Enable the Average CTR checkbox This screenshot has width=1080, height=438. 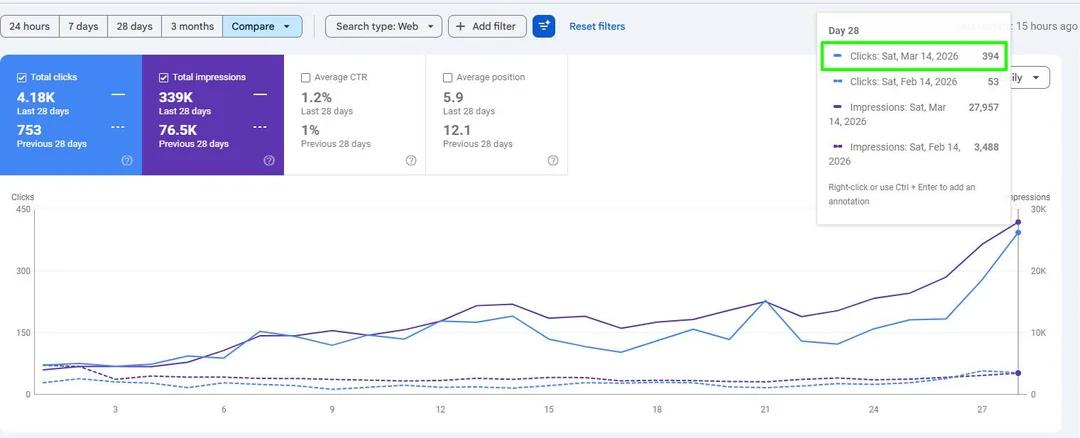[306, 77]
